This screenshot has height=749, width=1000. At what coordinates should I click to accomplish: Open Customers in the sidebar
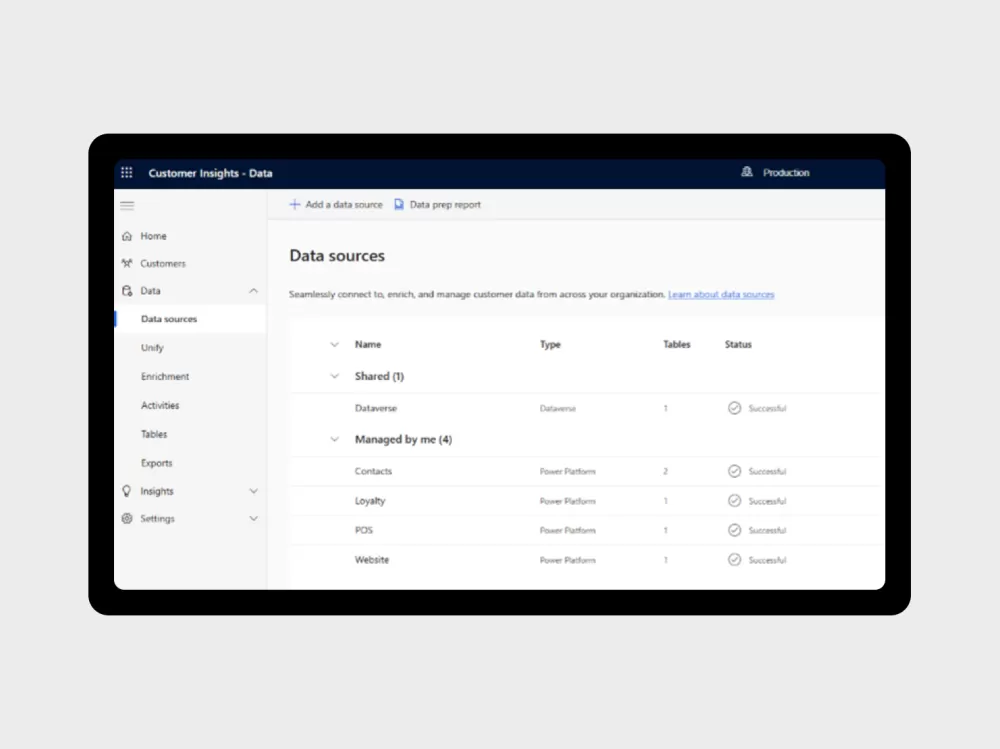(x=163, y=263)
